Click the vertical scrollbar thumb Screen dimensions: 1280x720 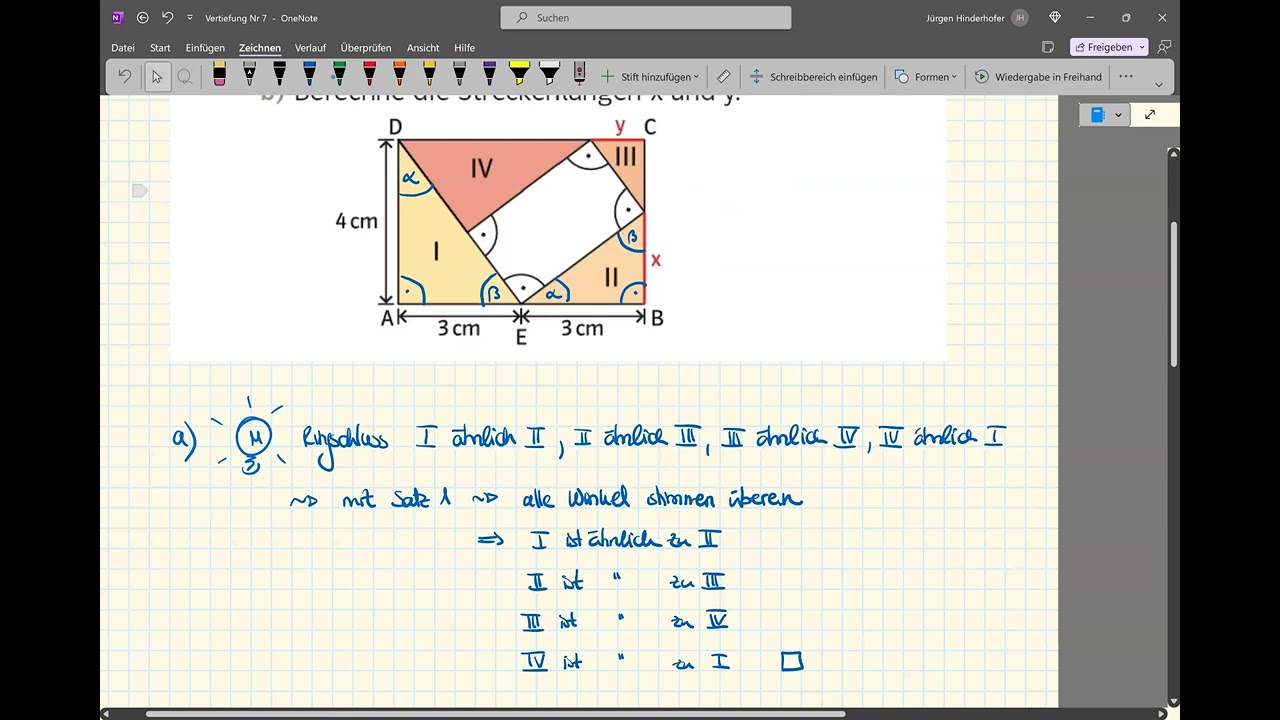click(1174, 294)
